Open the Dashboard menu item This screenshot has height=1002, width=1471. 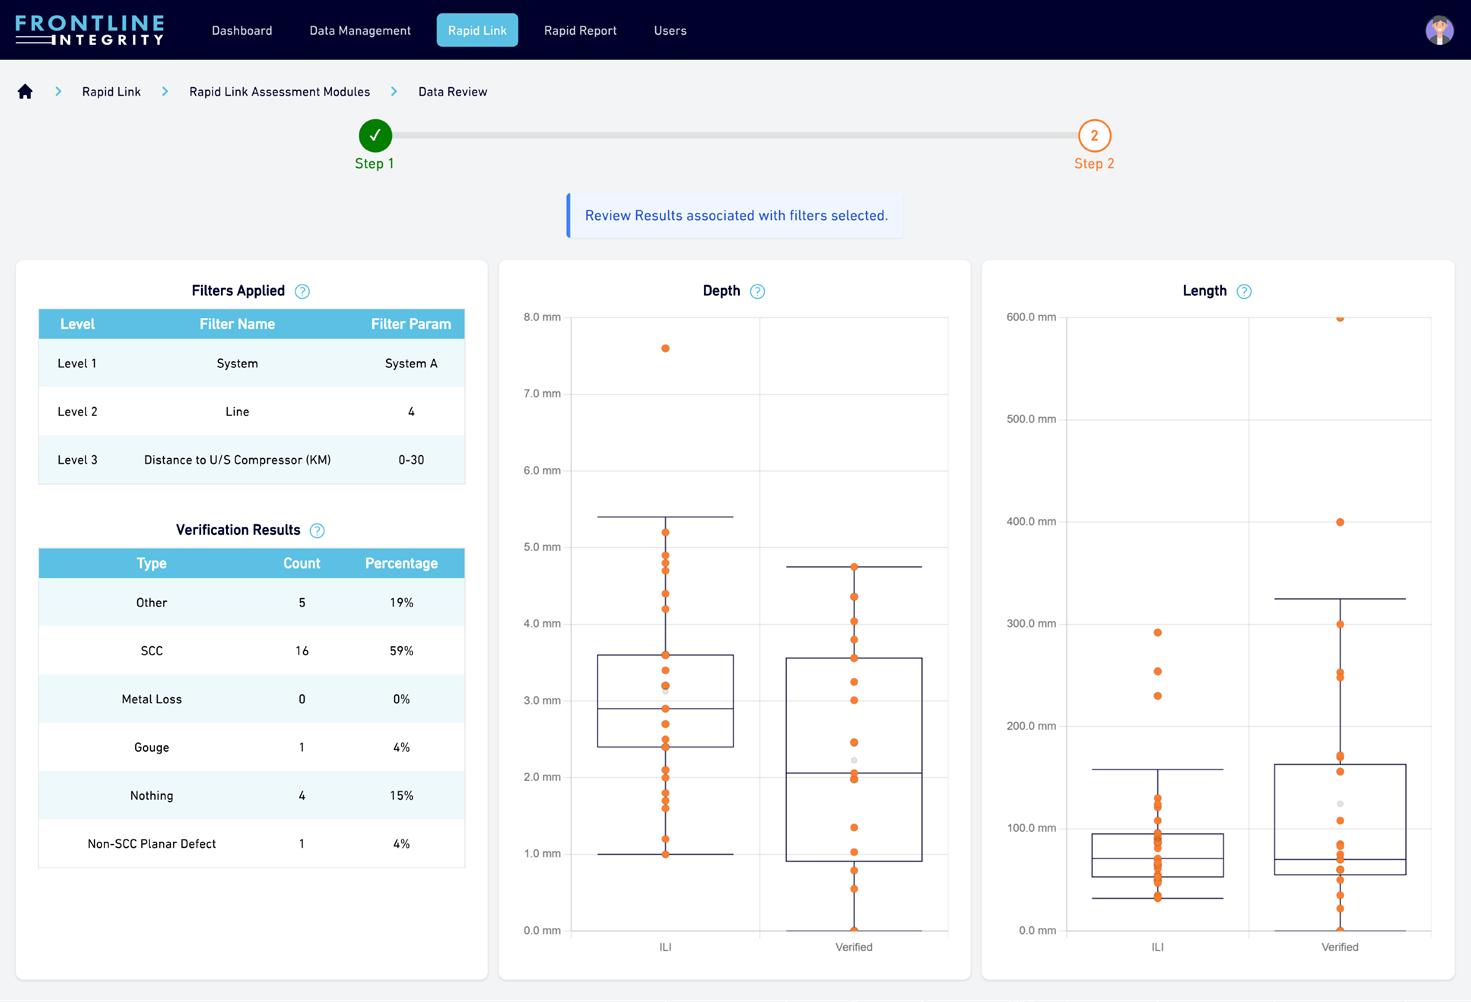tap(242, 31)
